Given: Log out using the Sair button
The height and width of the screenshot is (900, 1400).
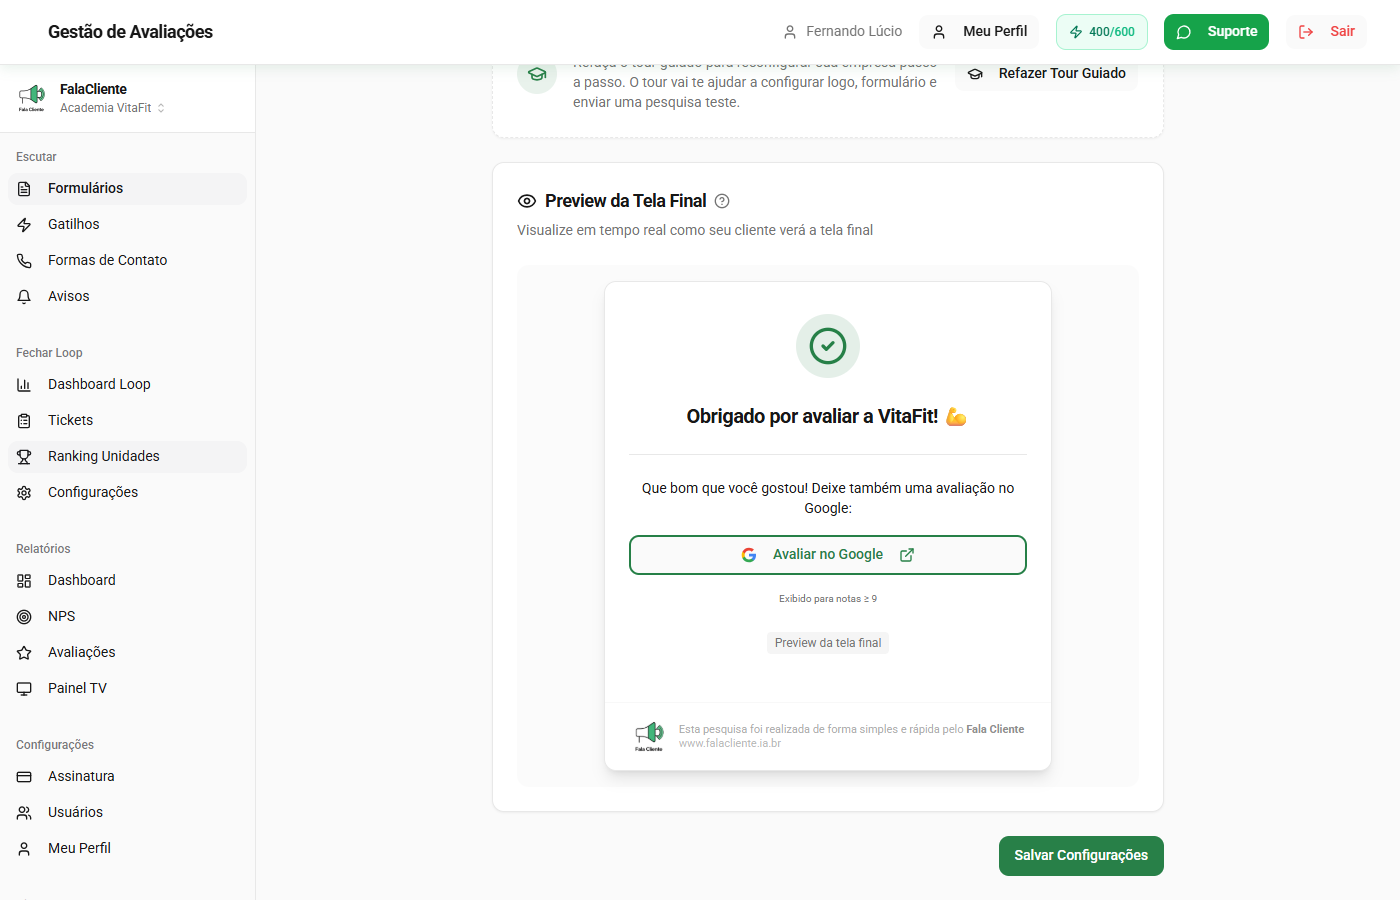Looking at the screenshot, I should point(1326,32).
